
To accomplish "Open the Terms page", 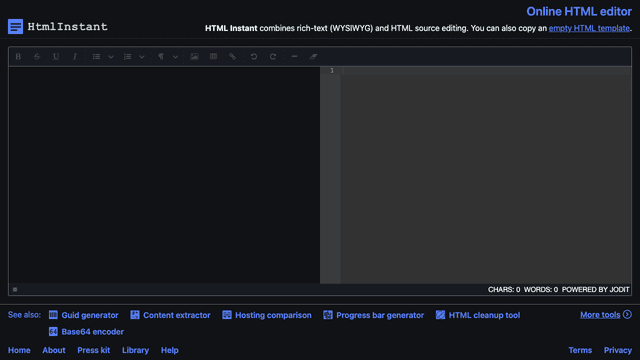I will (x=580, y=350).
